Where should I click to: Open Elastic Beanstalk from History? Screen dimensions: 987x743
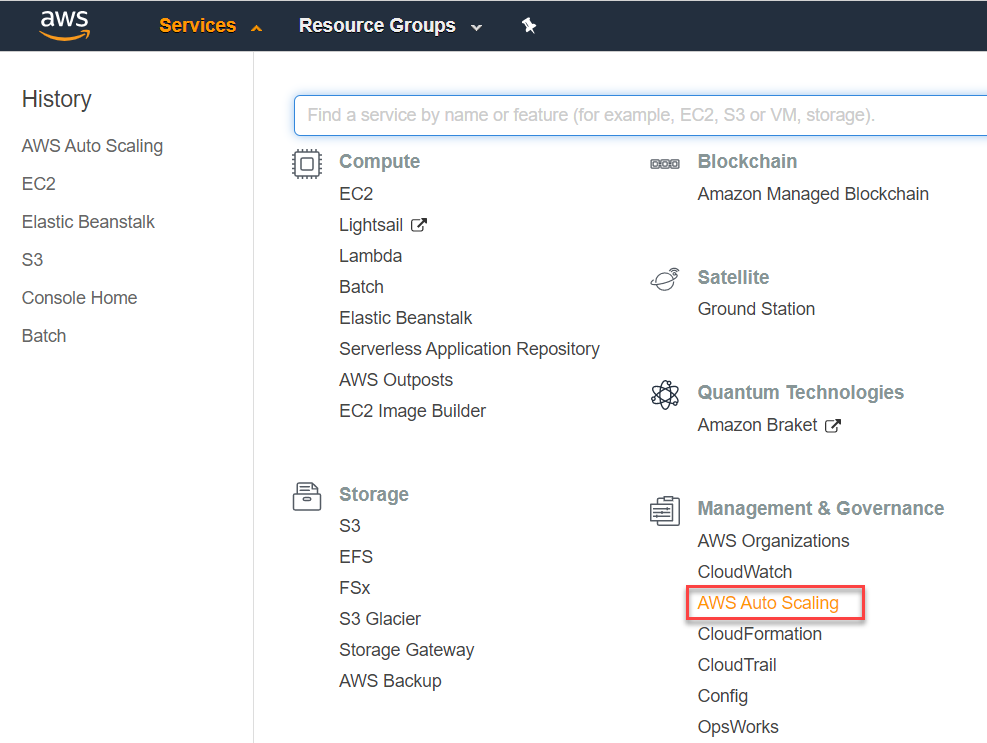click(88, 222)
